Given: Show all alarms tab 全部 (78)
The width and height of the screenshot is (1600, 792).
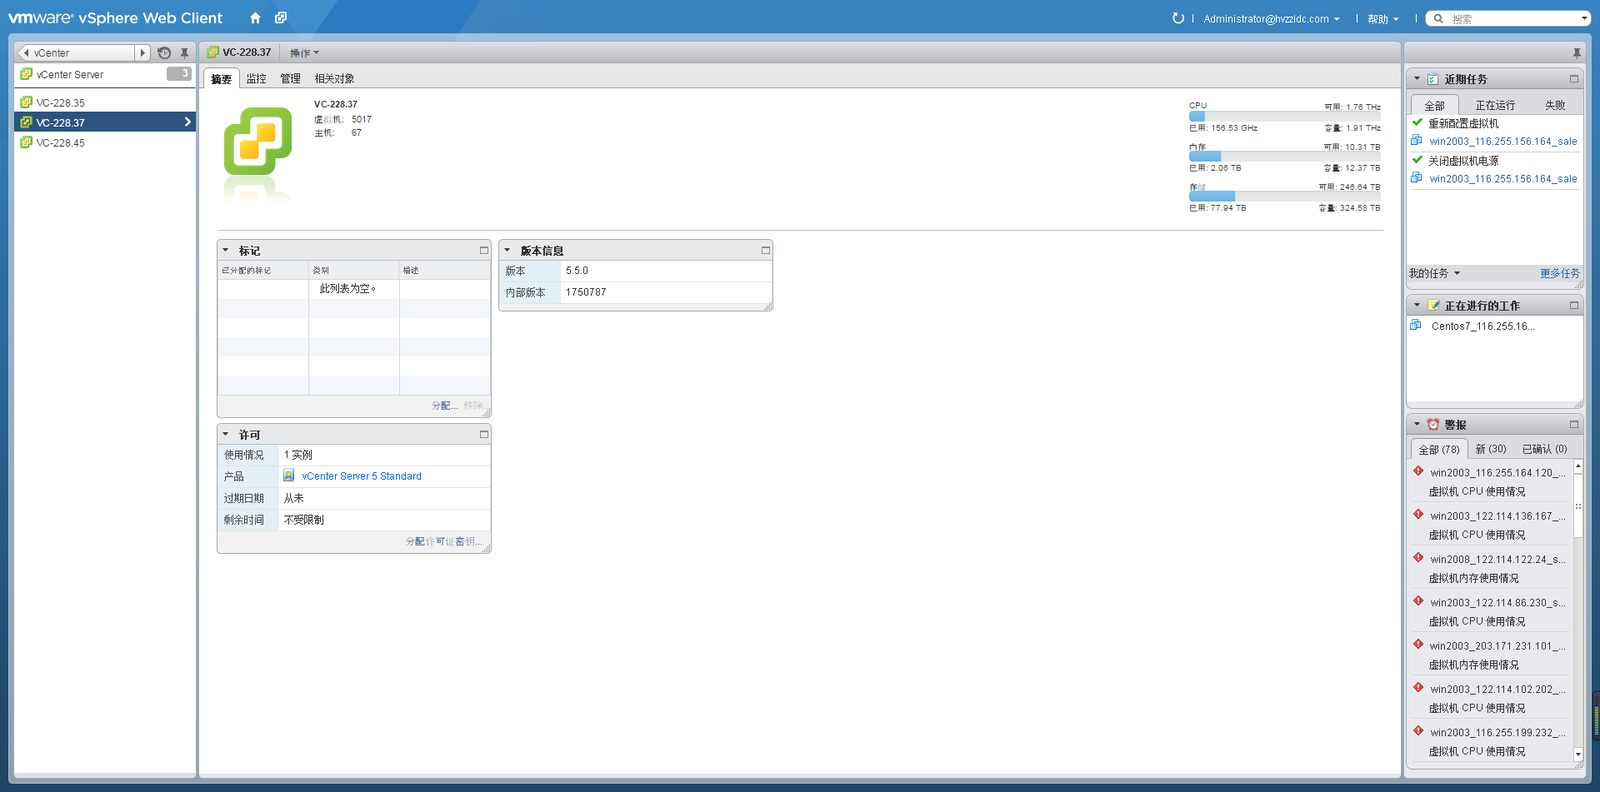Looking at the screenshot, I should [x=1439, y=449].
